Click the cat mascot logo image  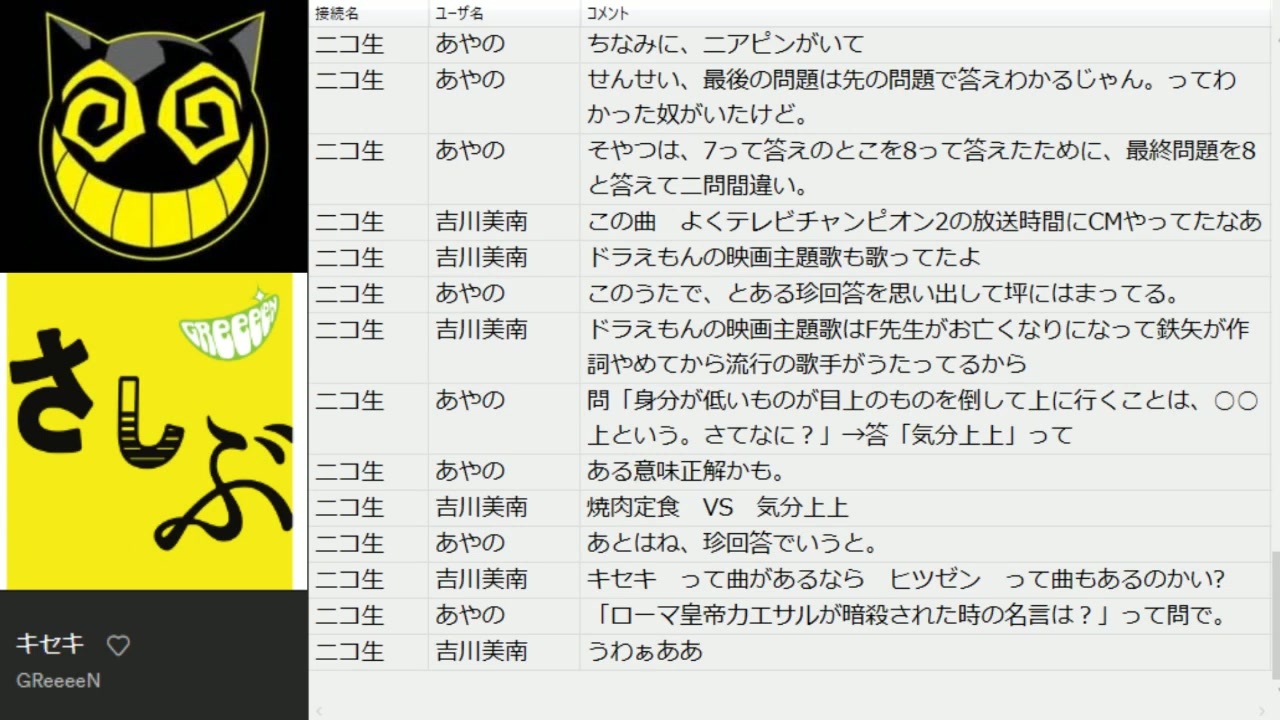click(x=154, y=134)
